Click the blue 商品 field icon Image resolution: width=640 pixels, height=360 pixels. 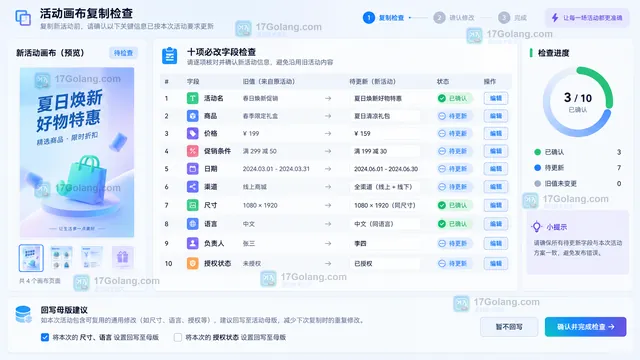tap(192, 116)
